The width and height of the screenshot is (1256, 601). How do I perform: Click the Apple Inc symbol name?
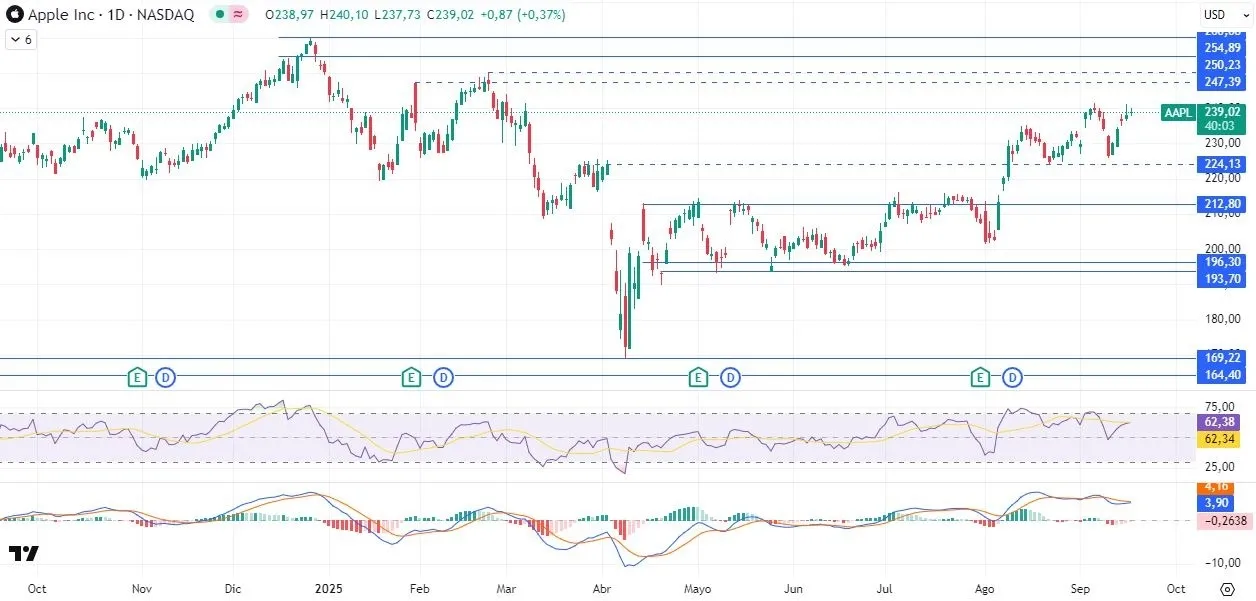[x=59, y=15]
